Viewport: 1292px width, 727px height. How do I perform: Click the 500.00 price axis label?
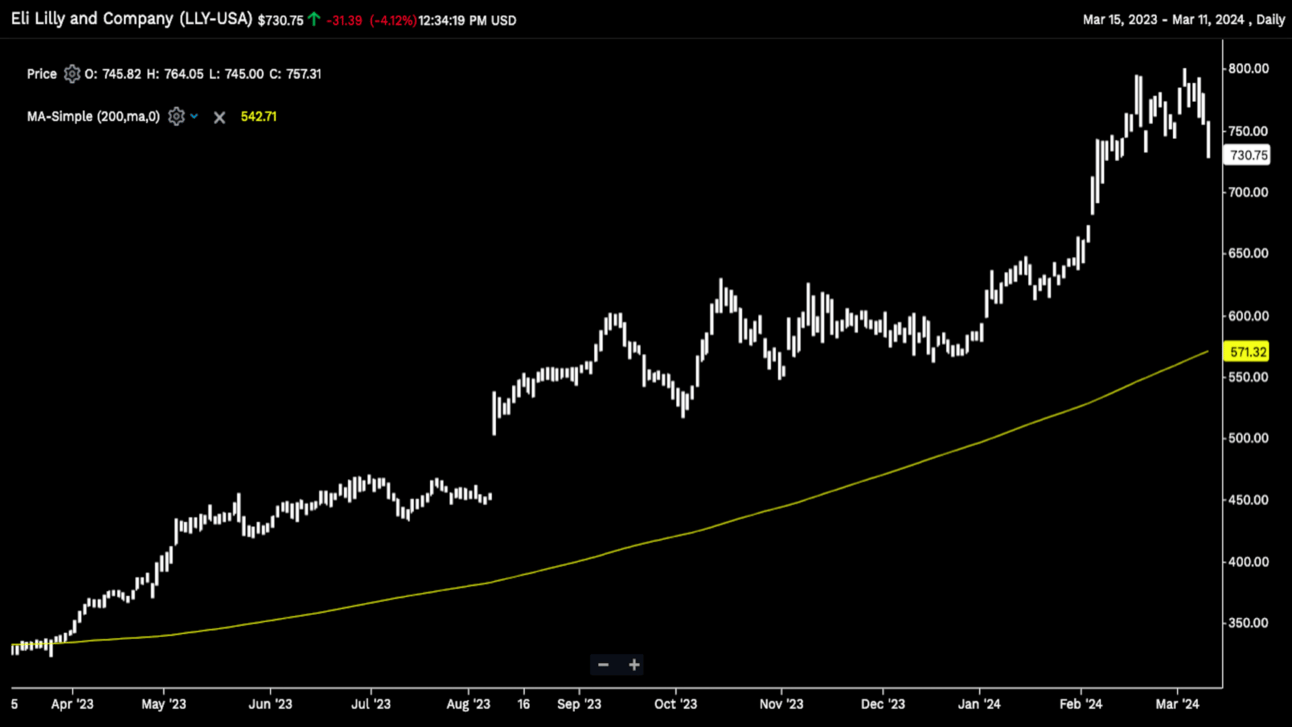pyautogui.click(x=1249, y=438)
